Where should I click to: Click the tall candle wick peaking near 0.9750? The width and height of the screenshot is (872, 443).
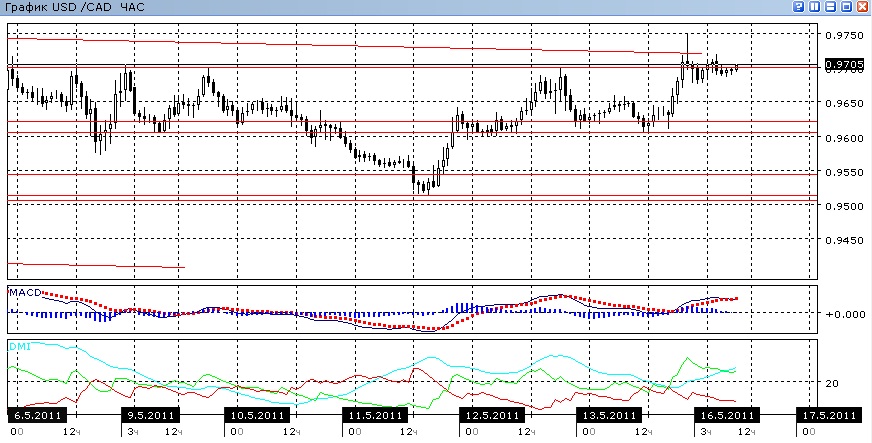(x=687, y=47)
